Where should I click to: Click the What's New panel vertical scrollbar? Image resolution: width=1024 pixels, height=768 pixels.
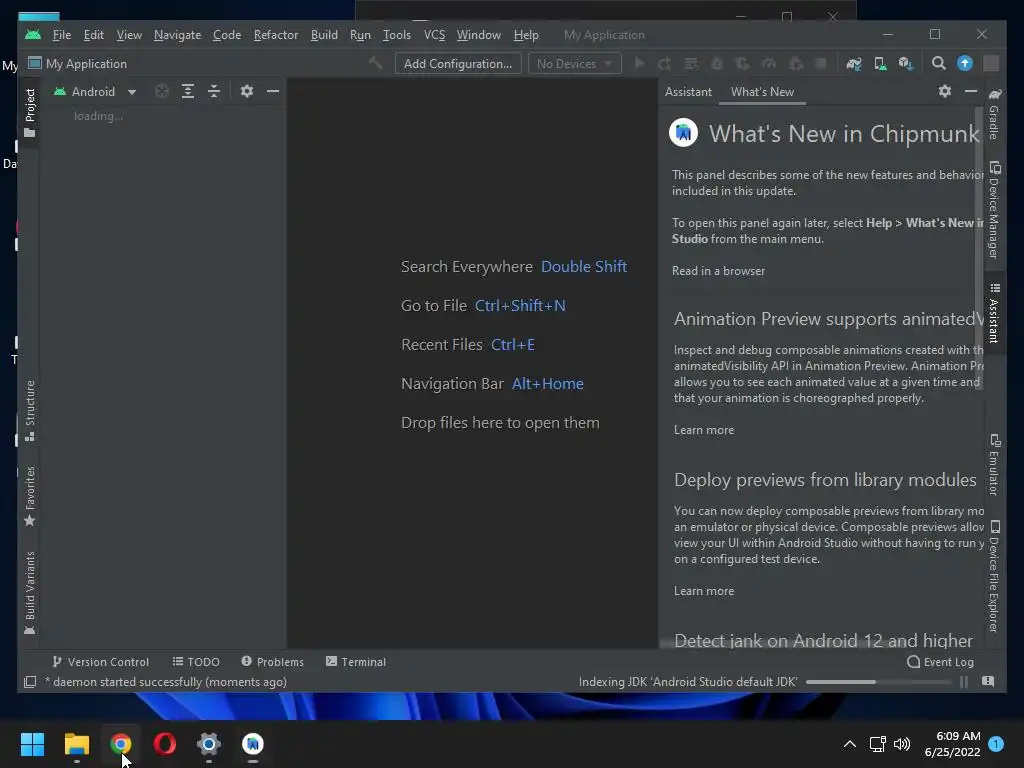[978, 248]
